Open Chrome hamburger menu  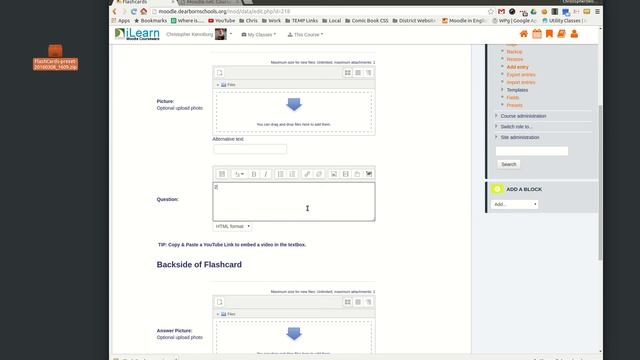[597, 11]
